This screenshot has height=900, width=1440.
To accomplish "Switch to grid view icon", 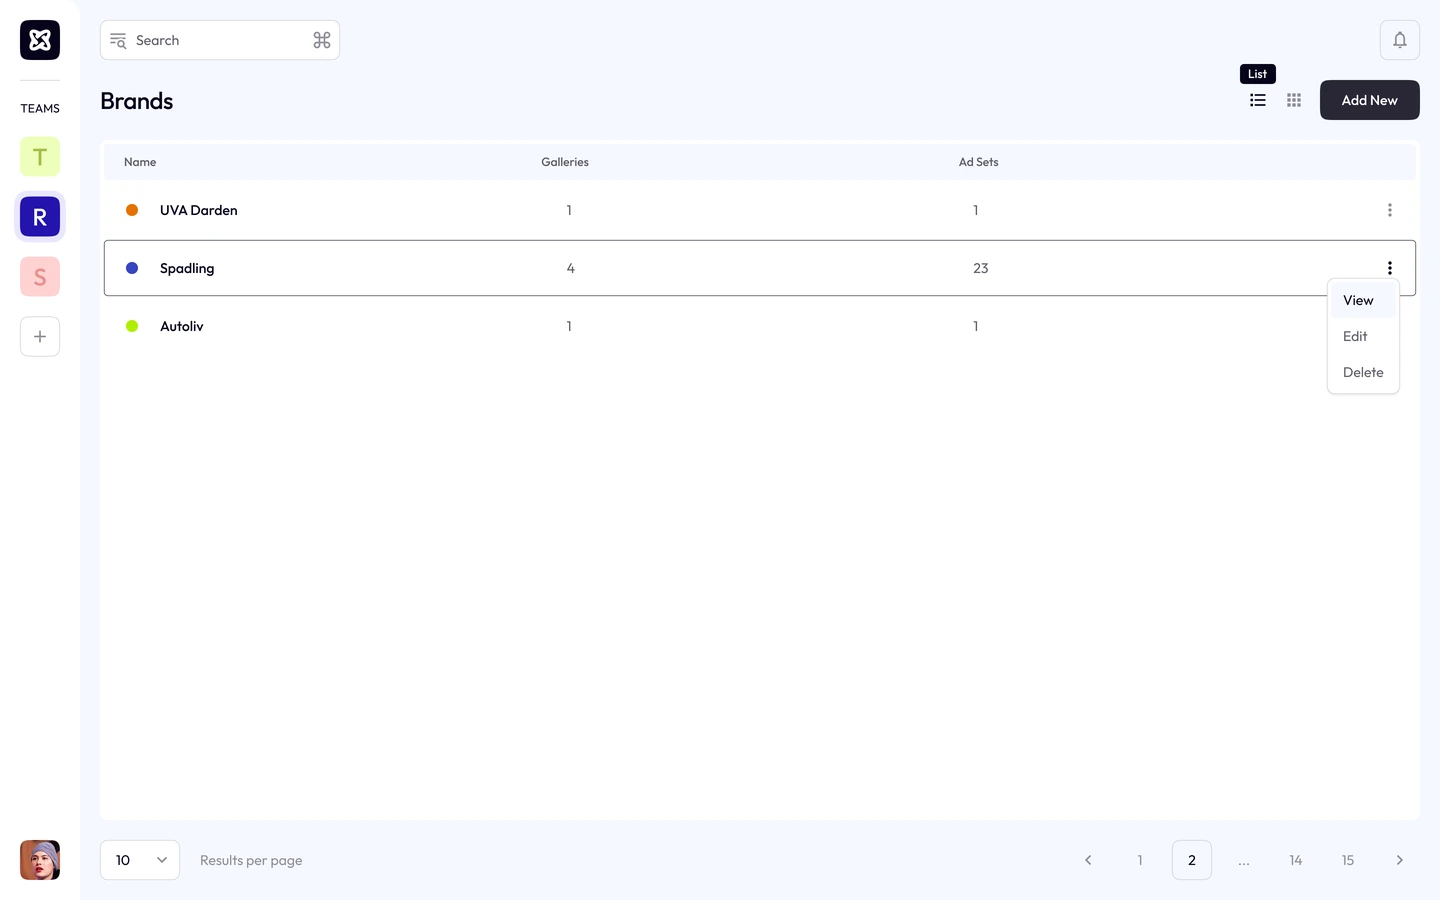I will click(1294, 100).
